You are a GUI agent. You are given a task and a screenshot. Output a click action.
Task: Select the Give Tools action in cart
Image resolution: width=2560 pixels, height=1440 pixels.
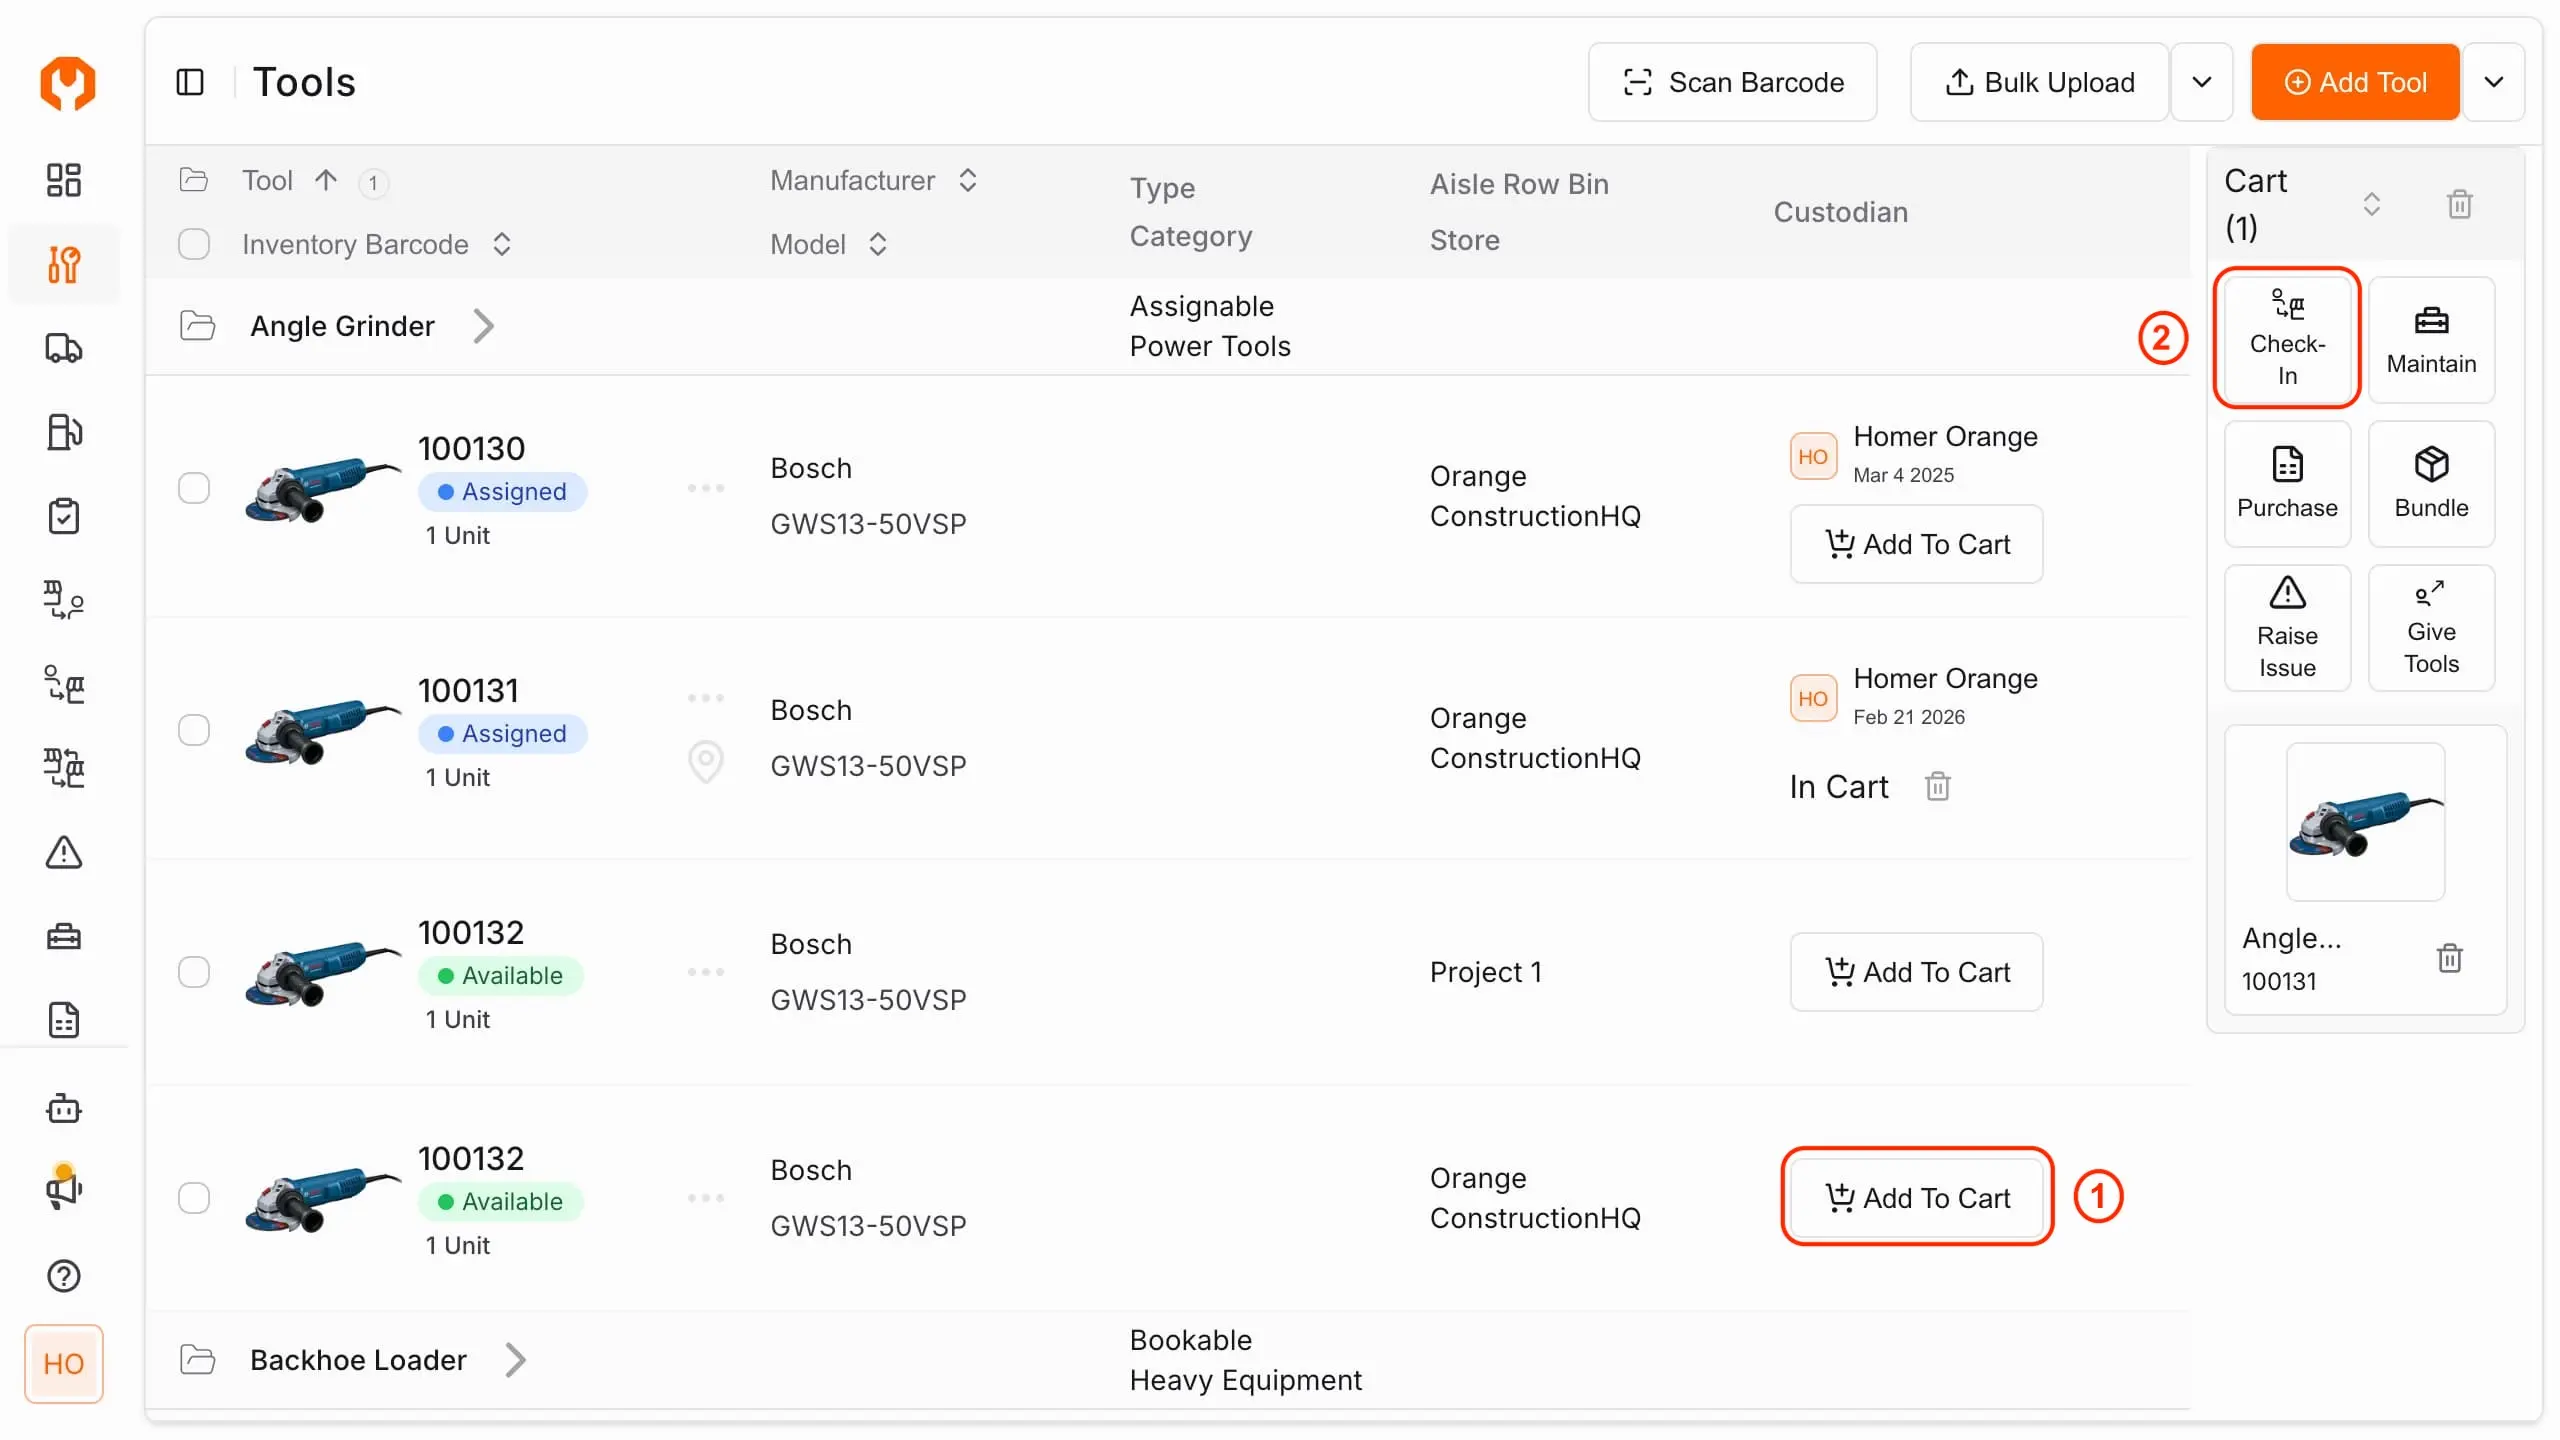click(2431, 627)
